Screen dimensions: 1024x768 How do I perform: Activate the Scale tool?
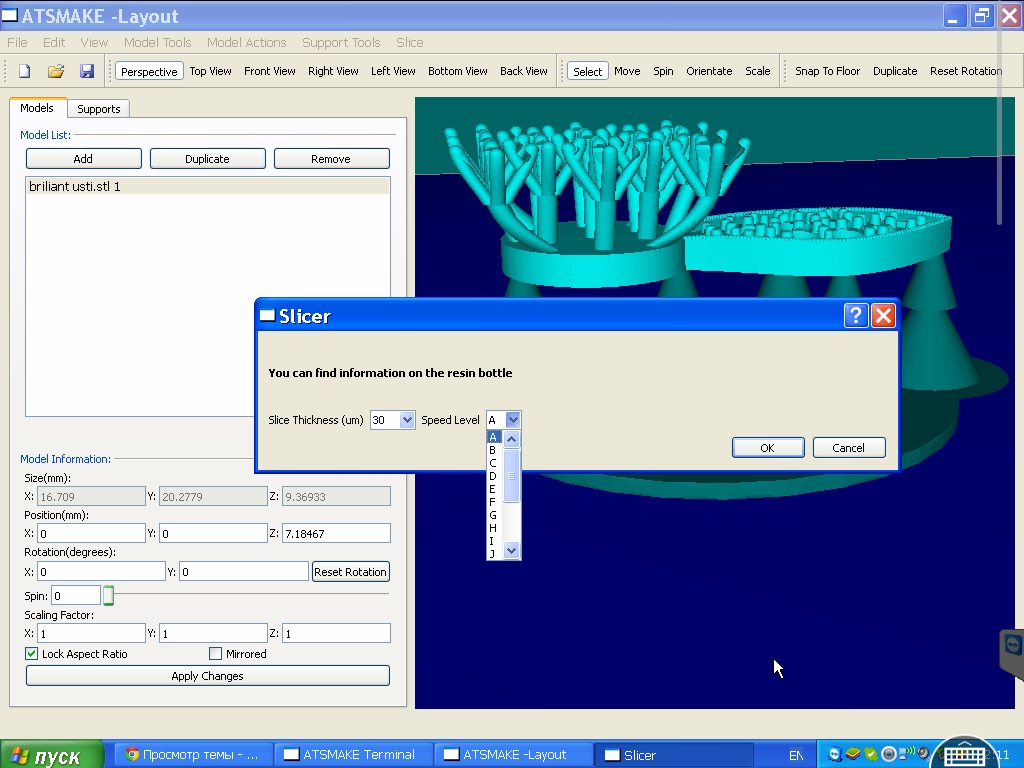[758, 71]
